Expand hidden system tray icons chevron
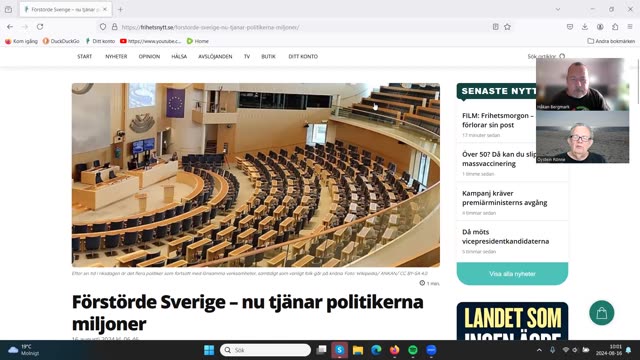 [x=539, y=350]
